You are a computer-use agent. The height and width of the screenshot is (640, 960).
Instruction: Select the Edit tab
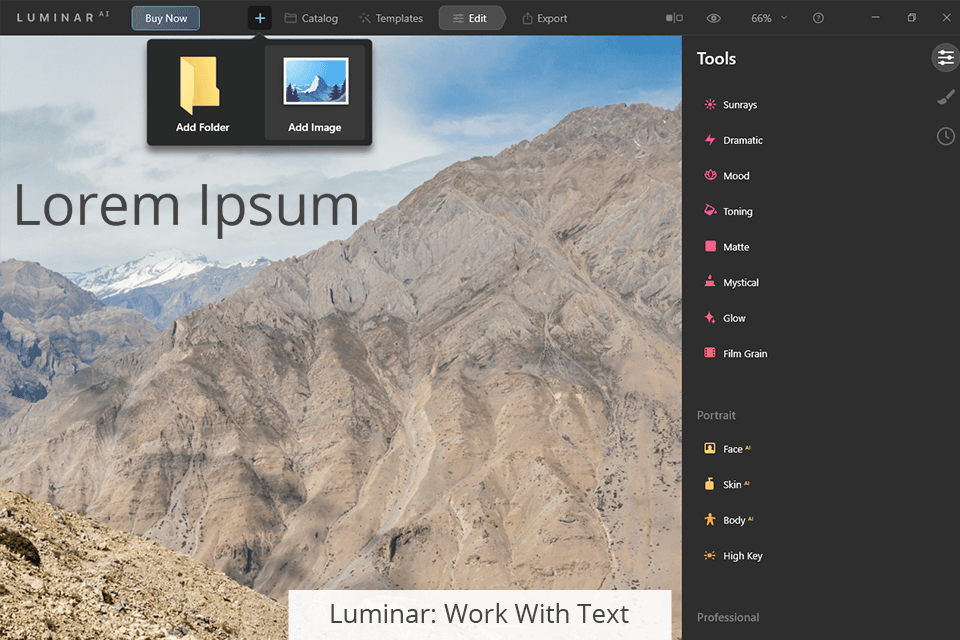coord(470,18)
